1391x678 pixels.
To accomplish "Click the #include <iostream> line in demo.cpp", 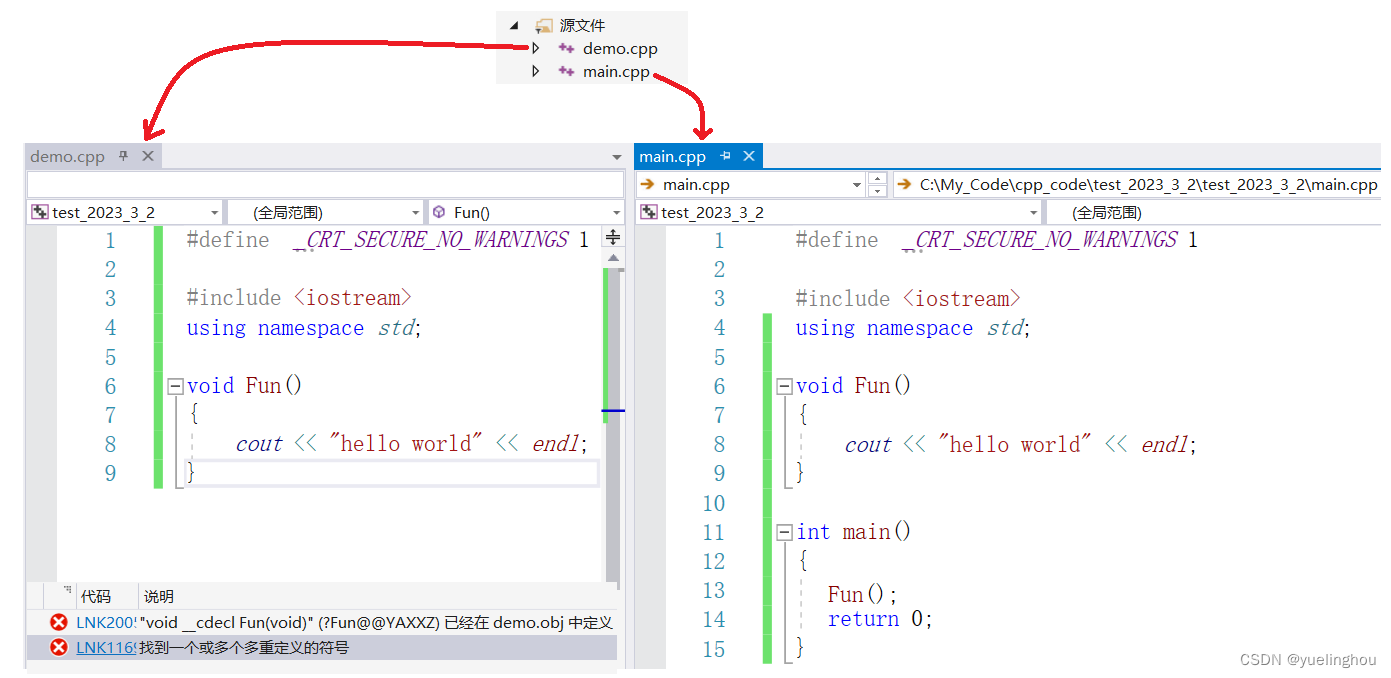I will [299, 298].
